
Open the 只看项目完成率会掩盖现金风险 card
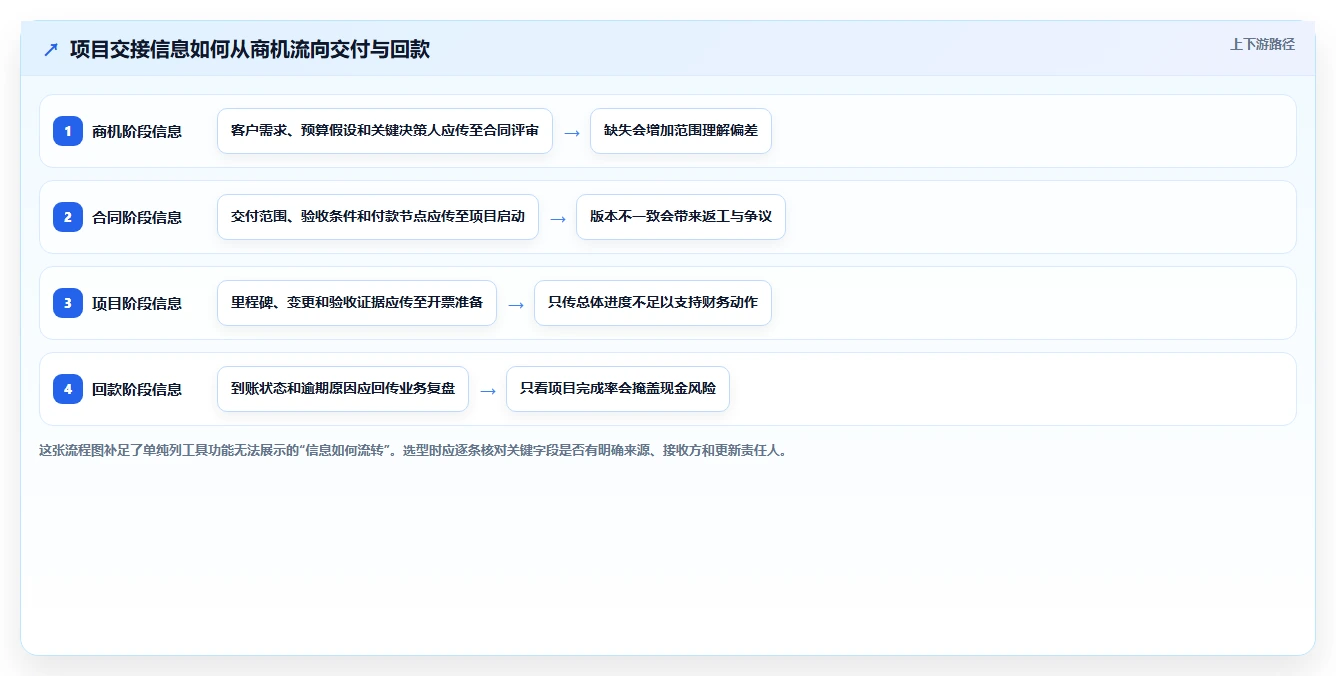618,389
